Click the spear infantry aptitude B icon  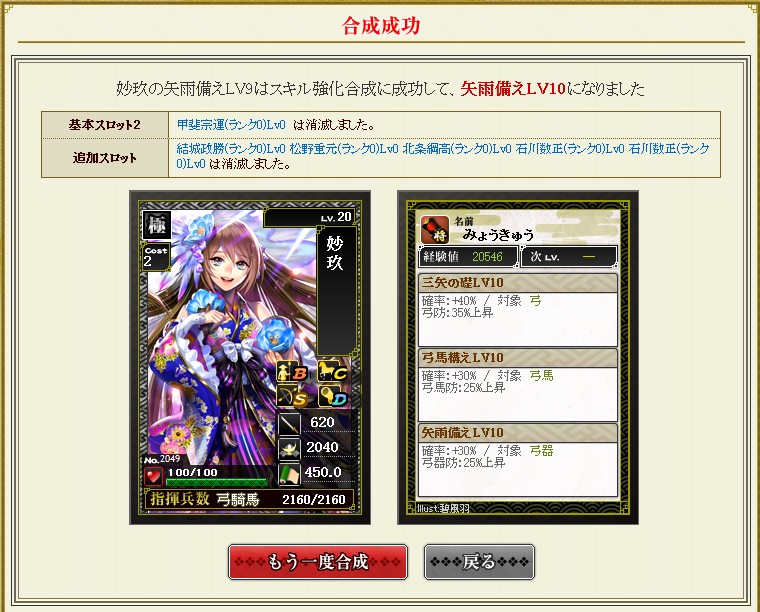(292, 372)
